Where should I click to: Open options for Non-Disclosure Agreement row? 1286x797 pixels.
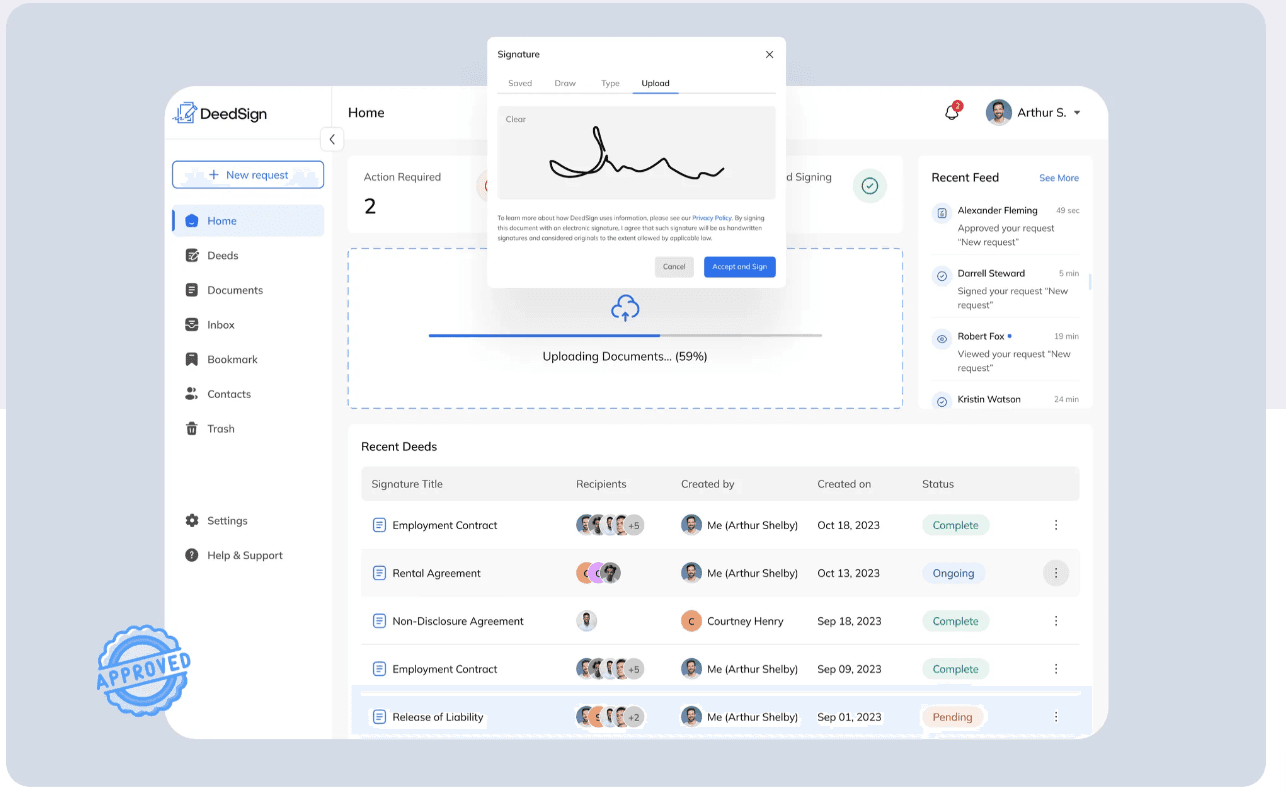(x=1055, y=621)
